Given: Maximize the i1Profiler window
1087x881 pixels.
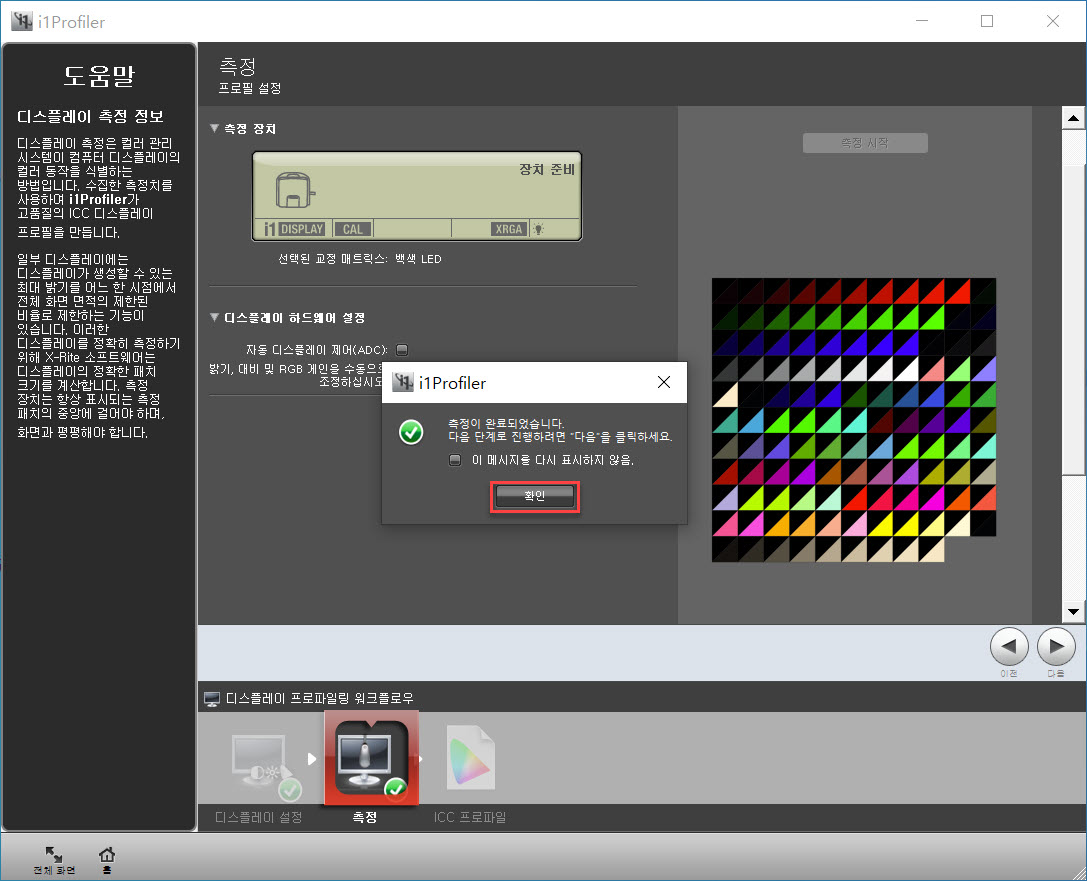Looking at the screenshot, I should point(987,21).
